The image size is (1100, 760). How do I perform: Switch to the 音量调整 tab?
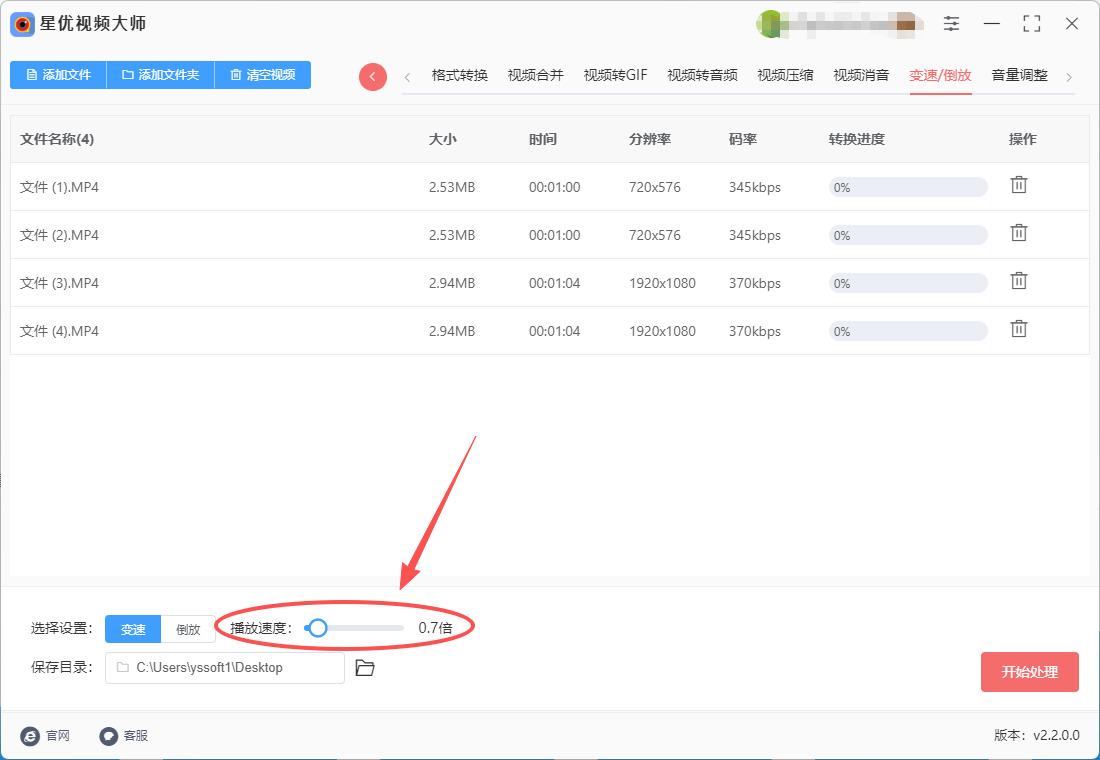[x=1019, y=75]
